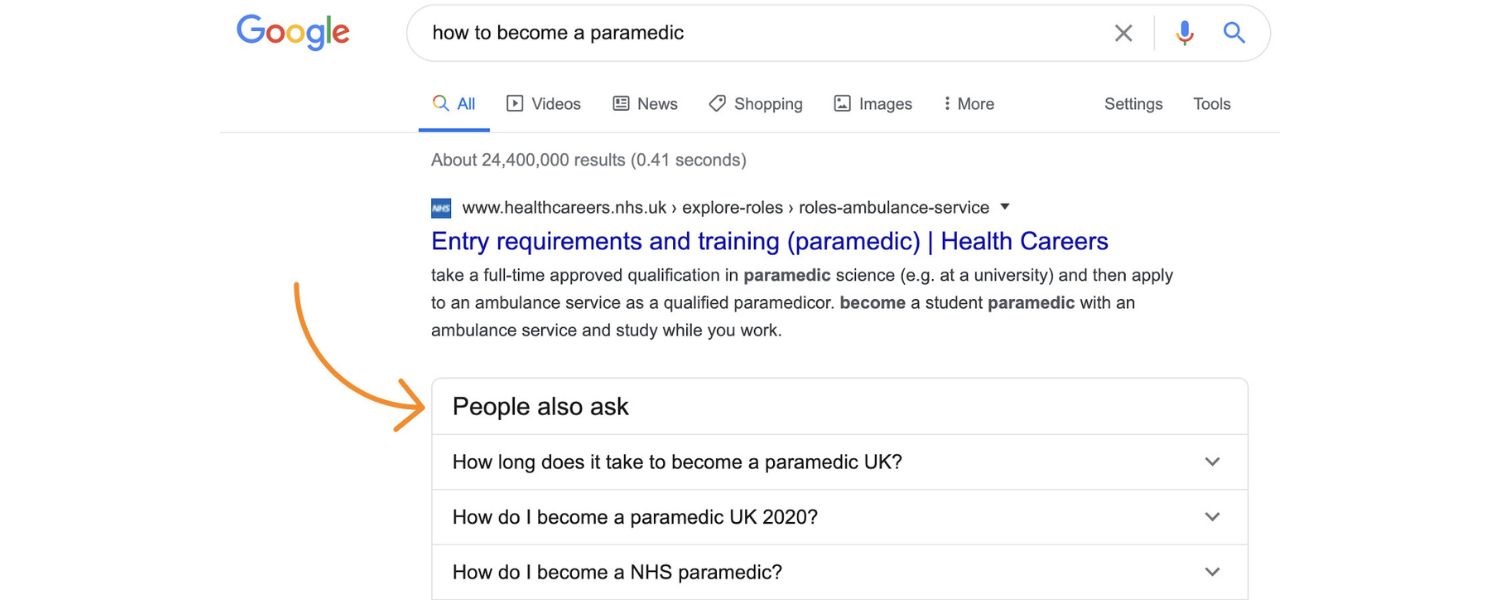The height and width of the screenshot is (600, 1500).
Task: Clear the search query with the X icon
Action: [x=1123, y=32]
